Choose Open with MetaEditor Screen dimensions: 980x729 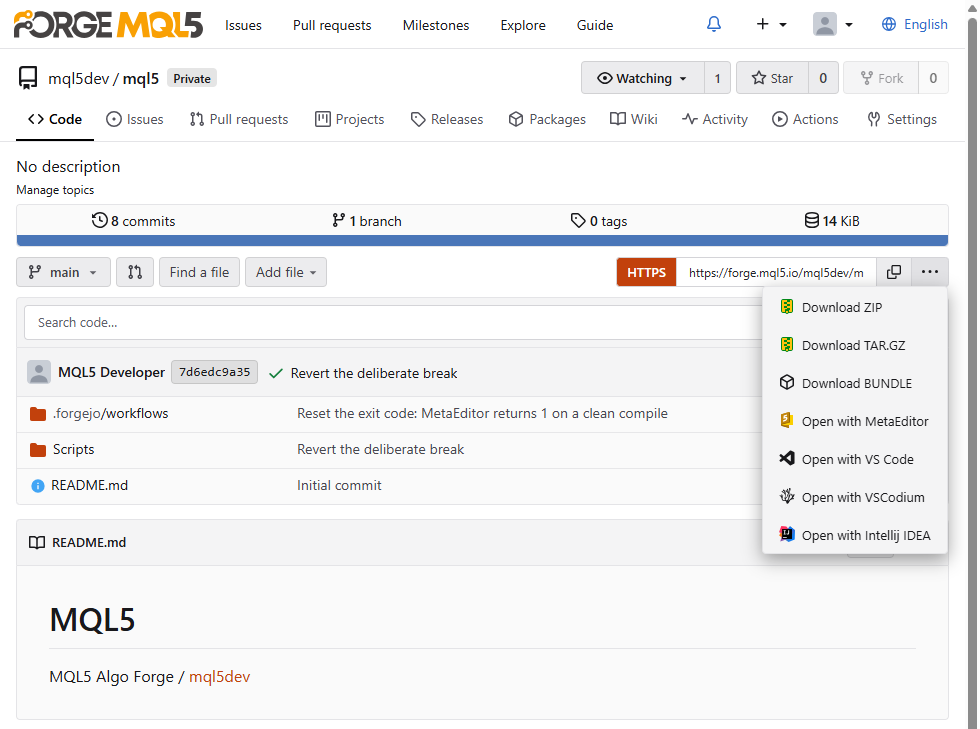tap(855, 421)
